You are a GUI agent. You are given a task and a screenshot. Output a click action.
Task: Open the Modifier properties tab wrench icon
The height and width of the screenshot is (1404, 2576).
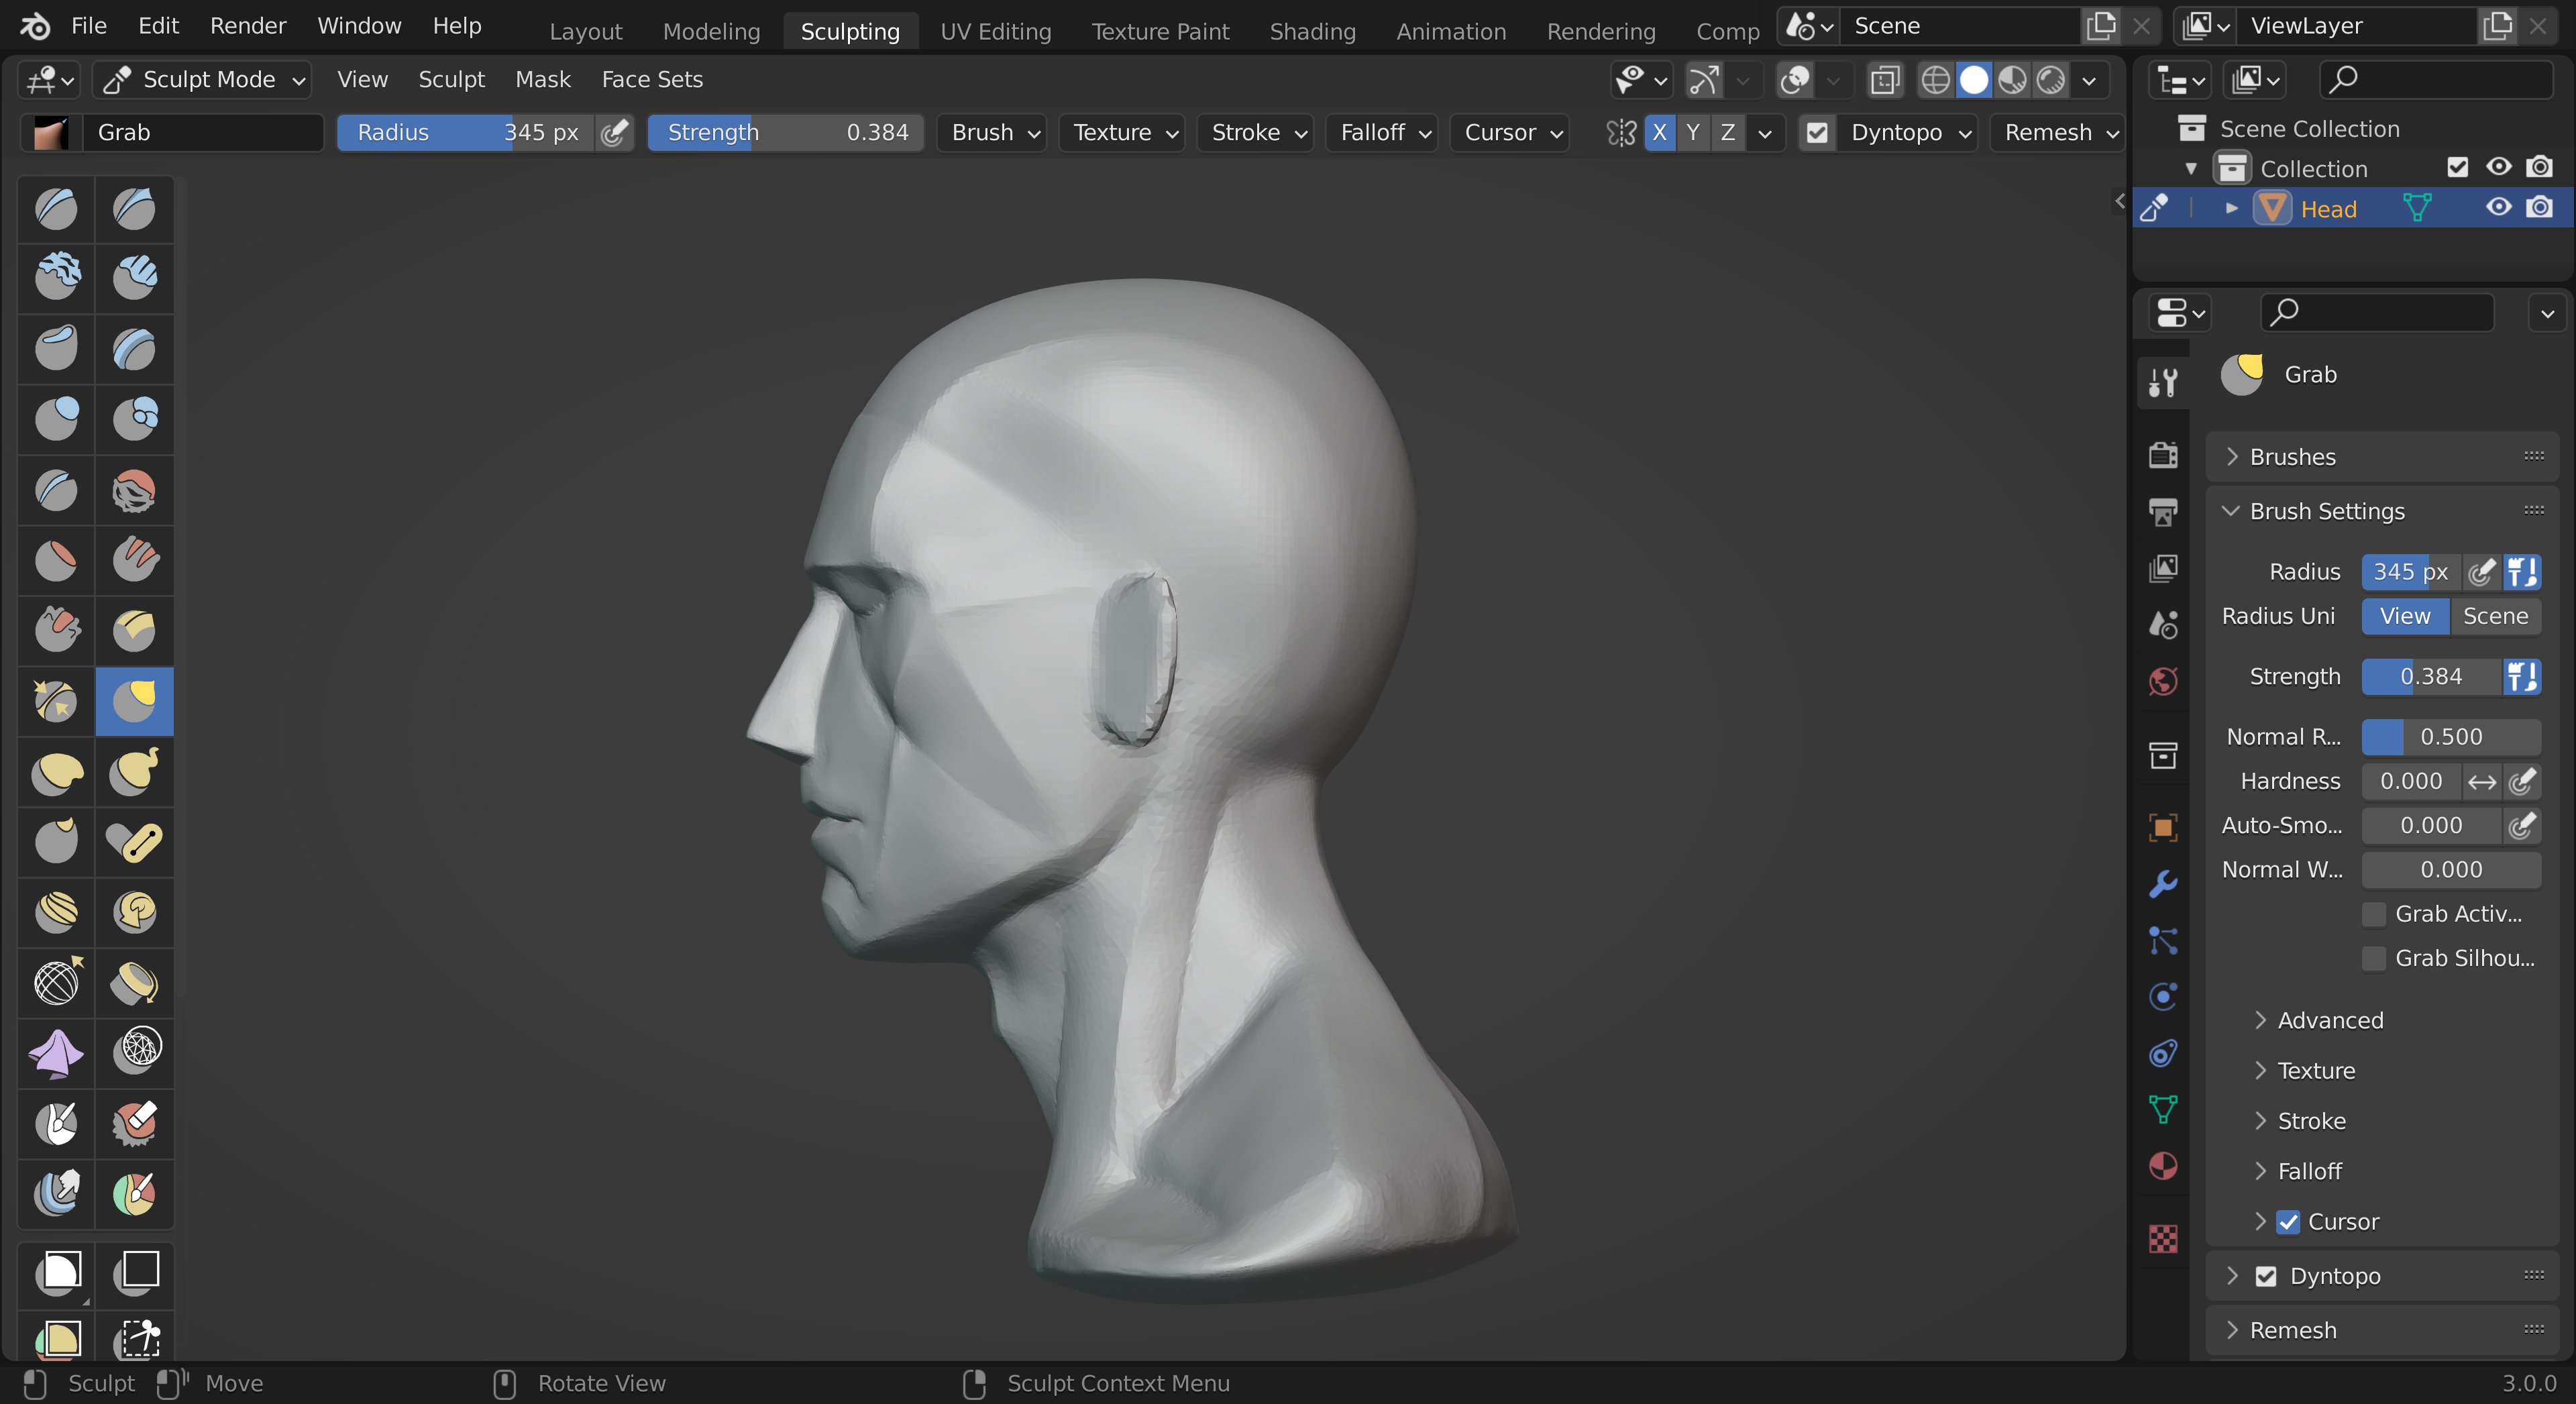[2163, 884]
